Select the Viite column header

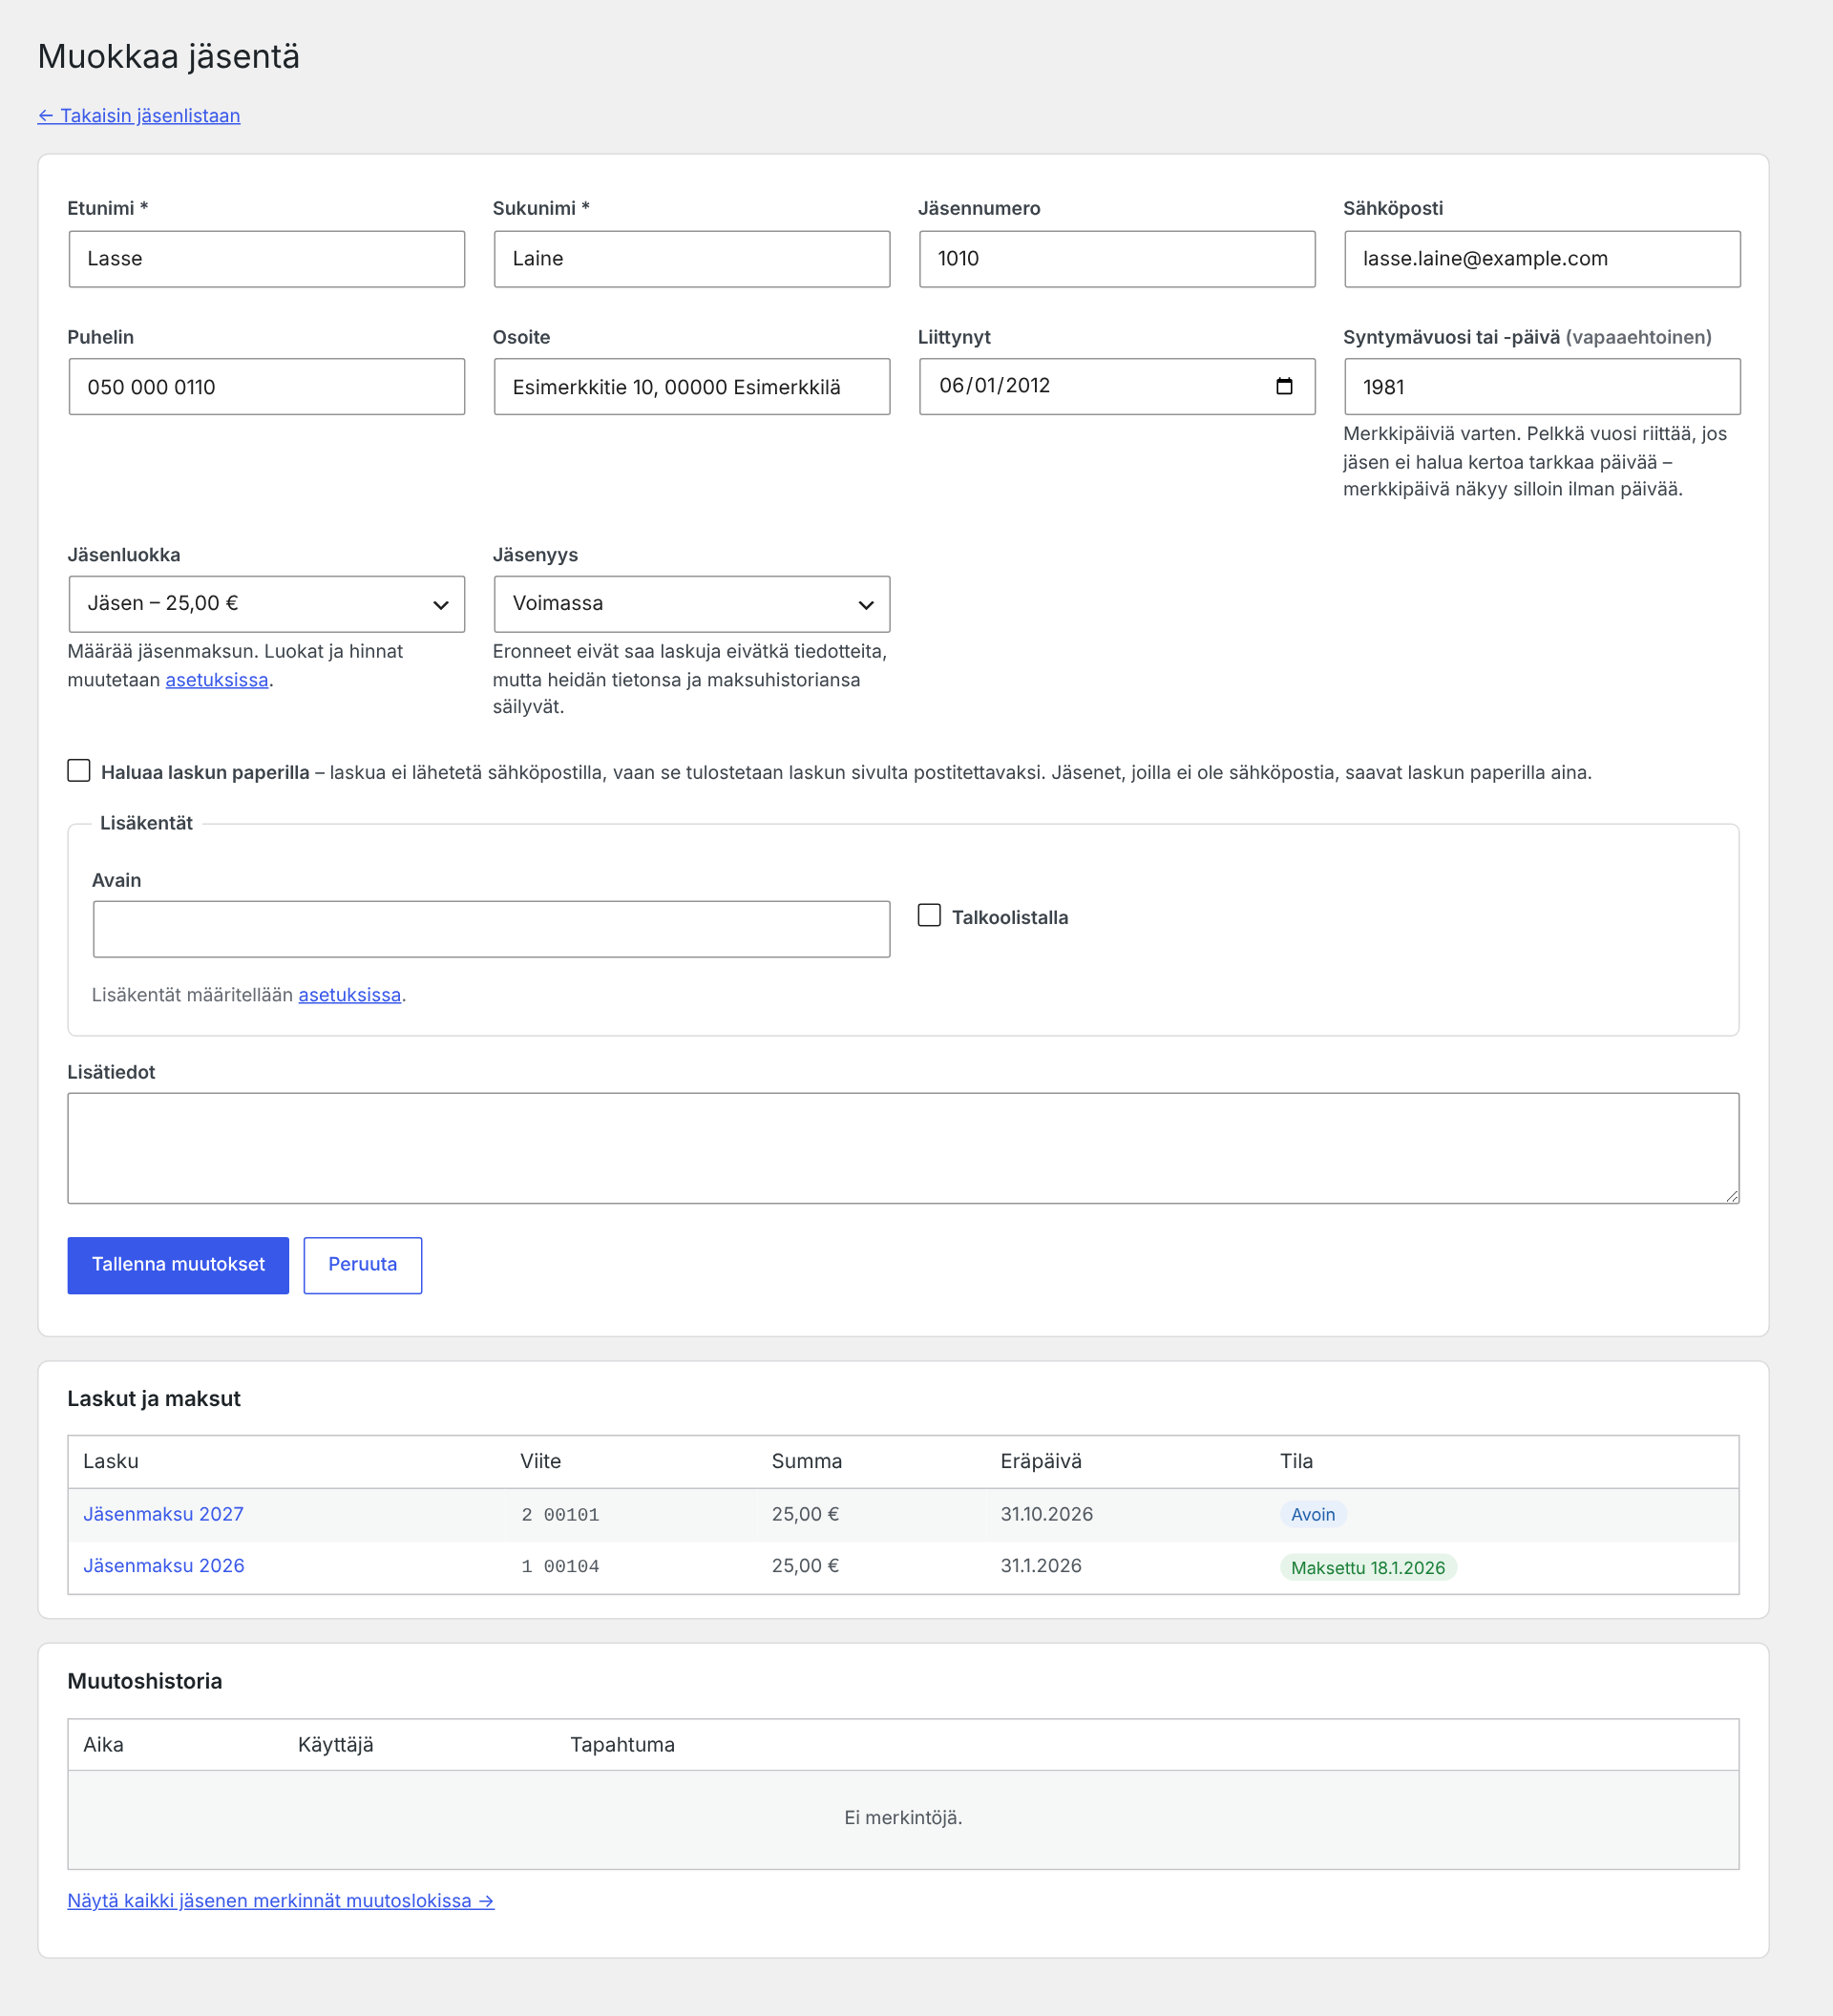click(541, 1461)
